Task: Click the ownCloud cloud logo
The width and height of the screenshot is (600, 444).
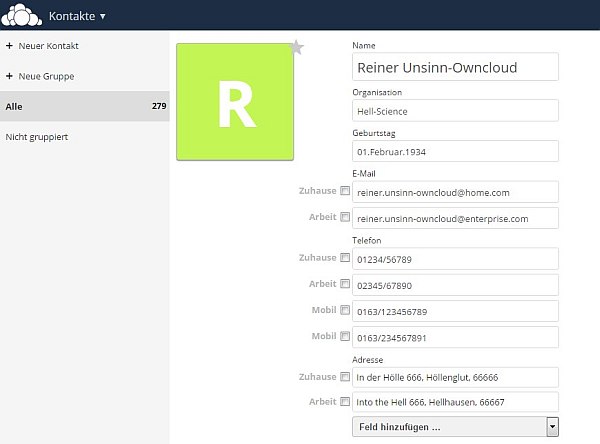Action: pyautogui.click(x=22, y=15)
